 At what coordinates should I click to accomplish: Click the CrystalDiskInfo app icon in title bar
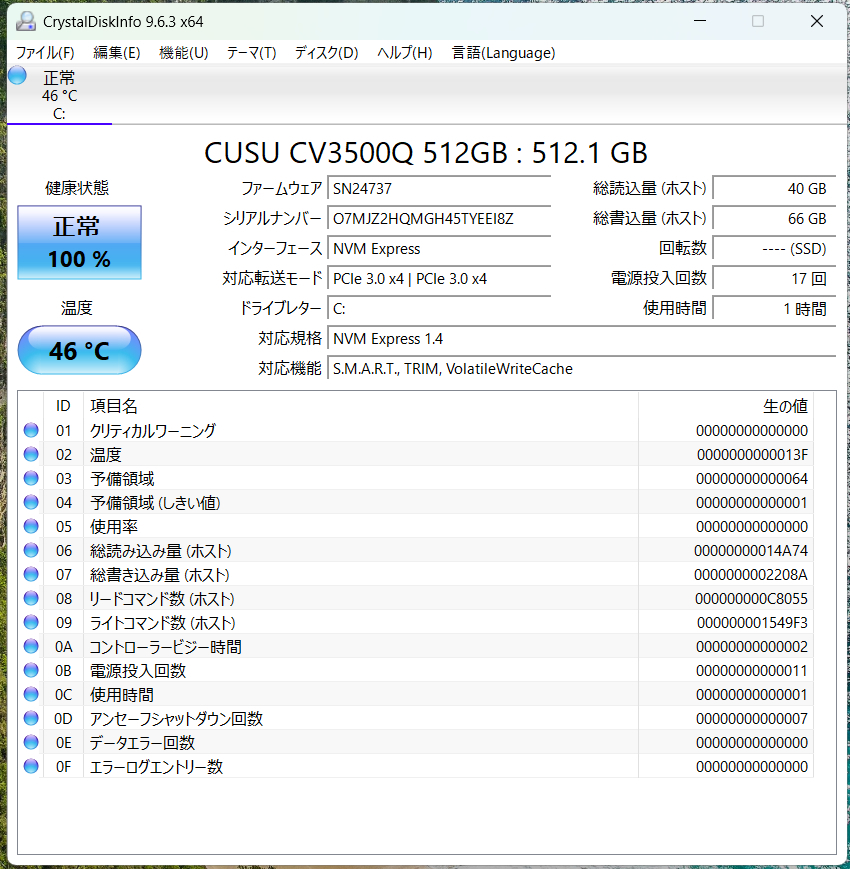[x=24, y=20]
